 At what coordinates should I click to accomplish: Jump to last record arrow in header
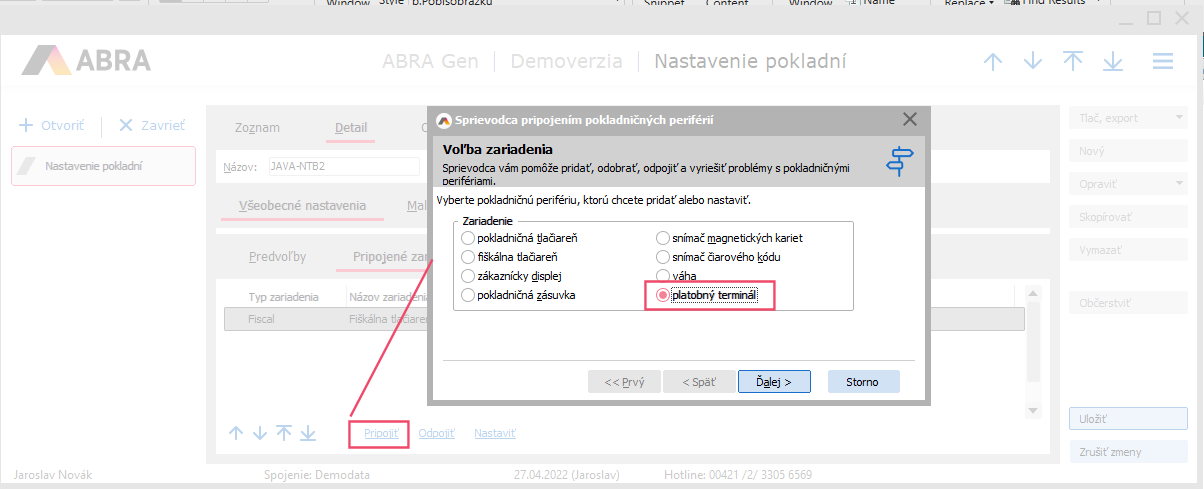click(x=1112, y=61)
